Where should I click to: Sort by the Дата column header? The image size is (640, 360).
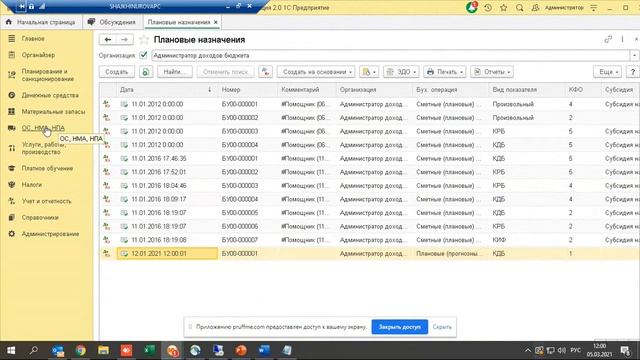pyautogui.click(x=167, y=89)
